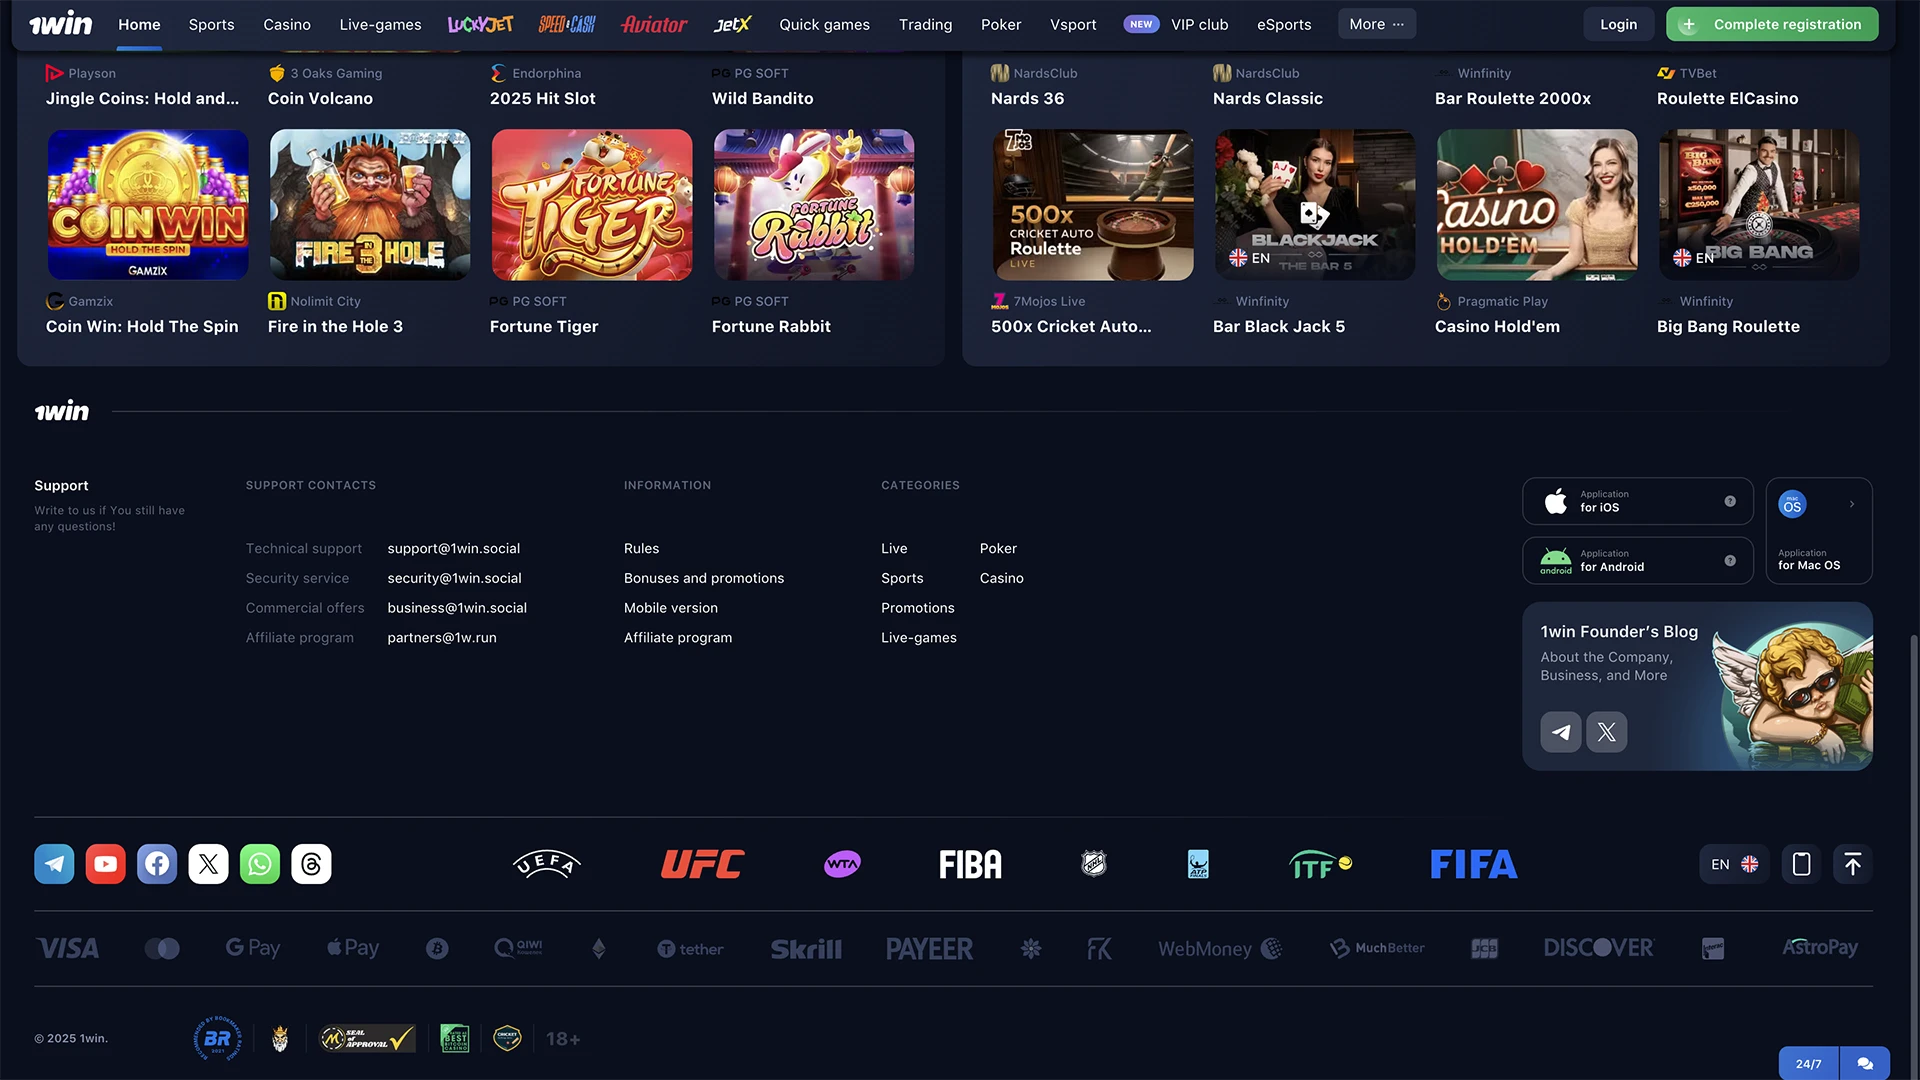Viewport: 1920px width, 1080px height.
Task: Open the Poker category link
Action: point(998,549)
